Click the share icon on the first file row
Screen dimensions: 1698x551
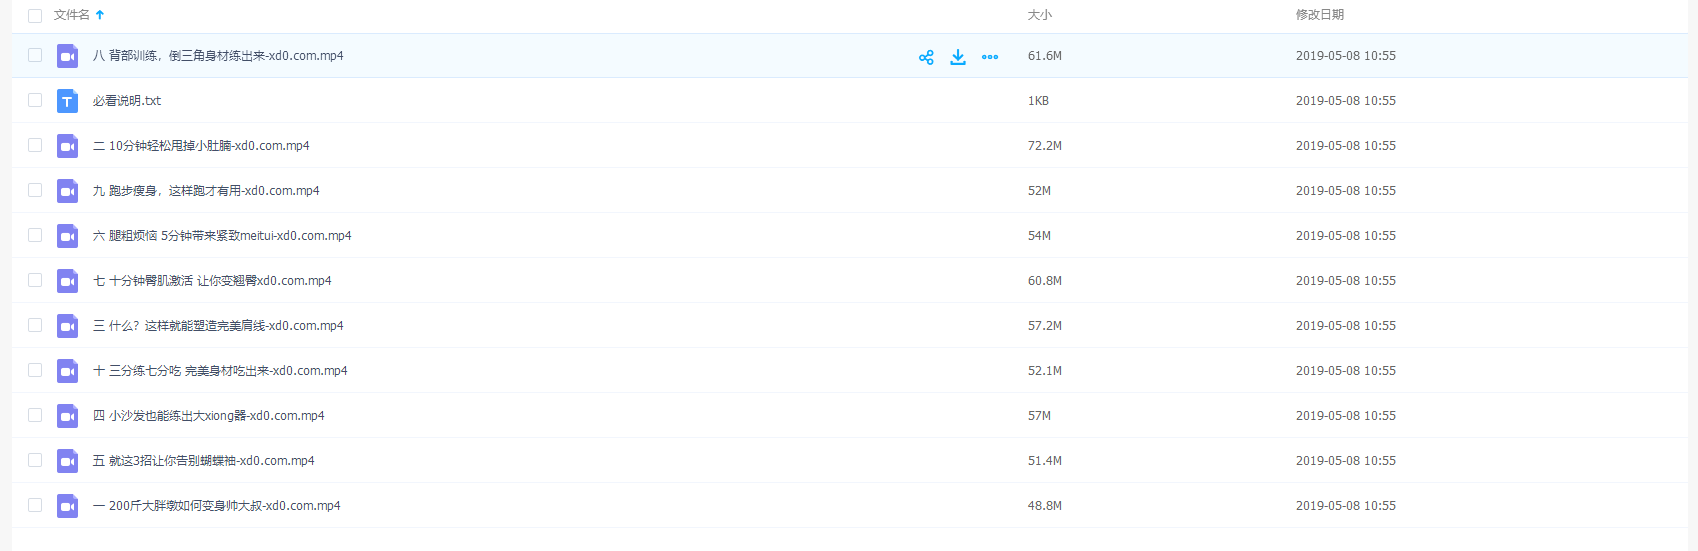click(x=926, y=57)
